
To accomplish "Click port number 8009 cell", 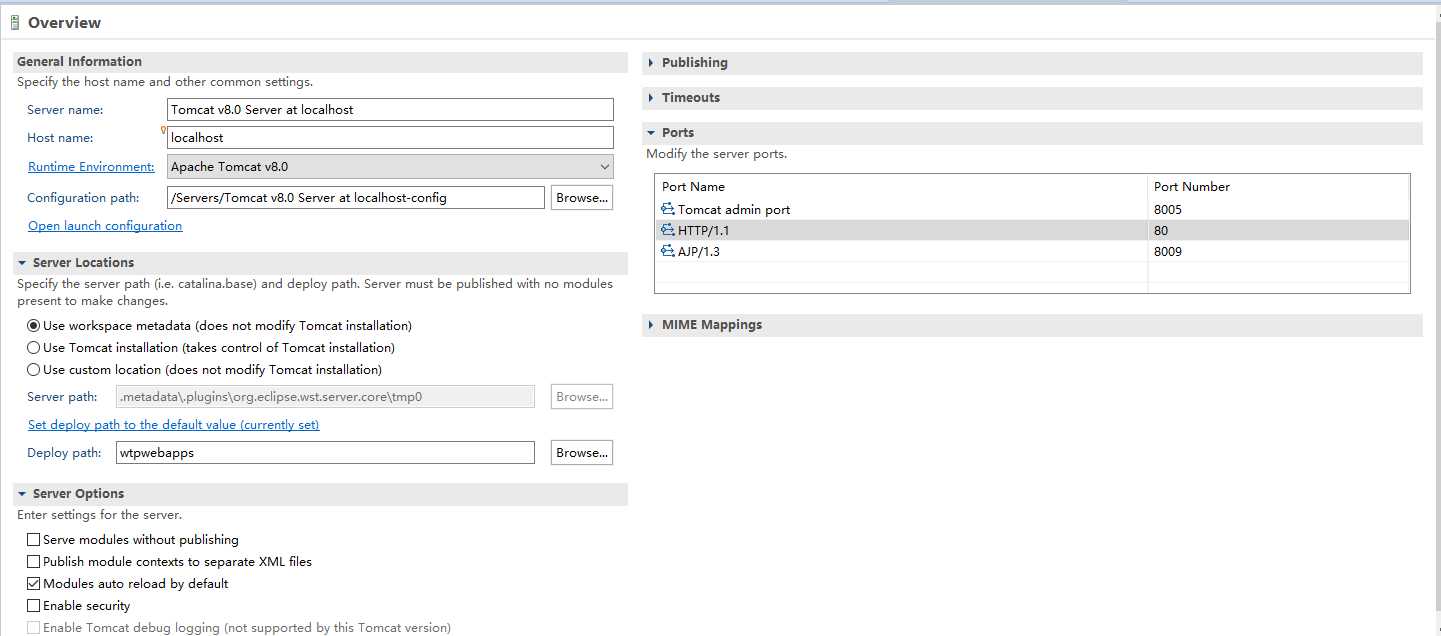I will 1278,252.
